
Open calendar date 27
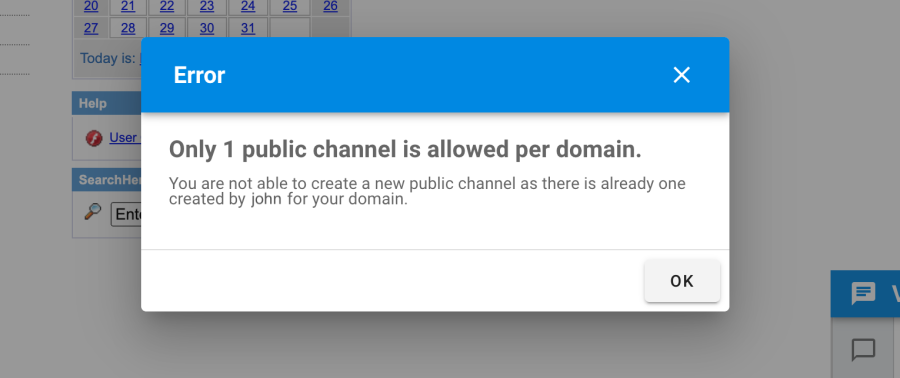pyautogui.click(x=91, y=28)
